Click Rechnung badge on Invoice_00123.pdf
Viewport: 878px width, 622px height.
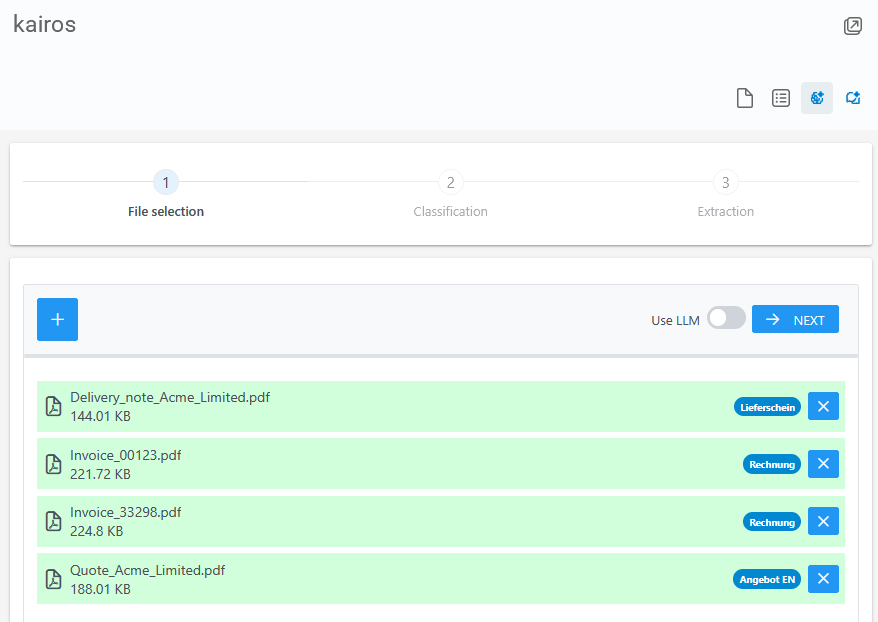772,464
